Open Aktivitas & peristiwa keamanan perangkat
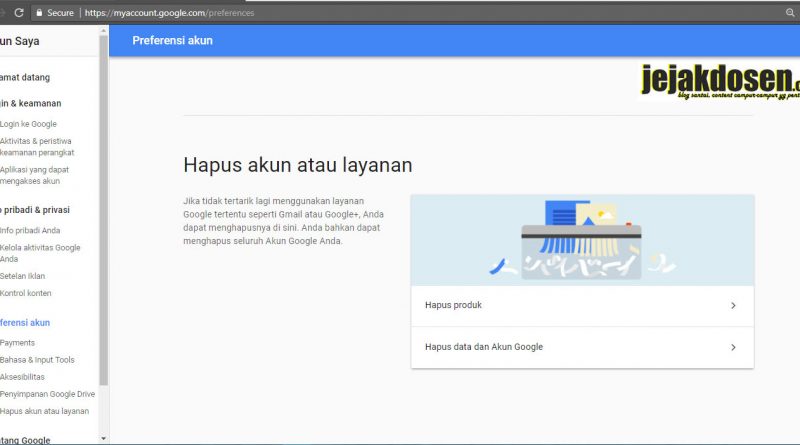Viewport: 800px width, 445px height. (37, 147)
